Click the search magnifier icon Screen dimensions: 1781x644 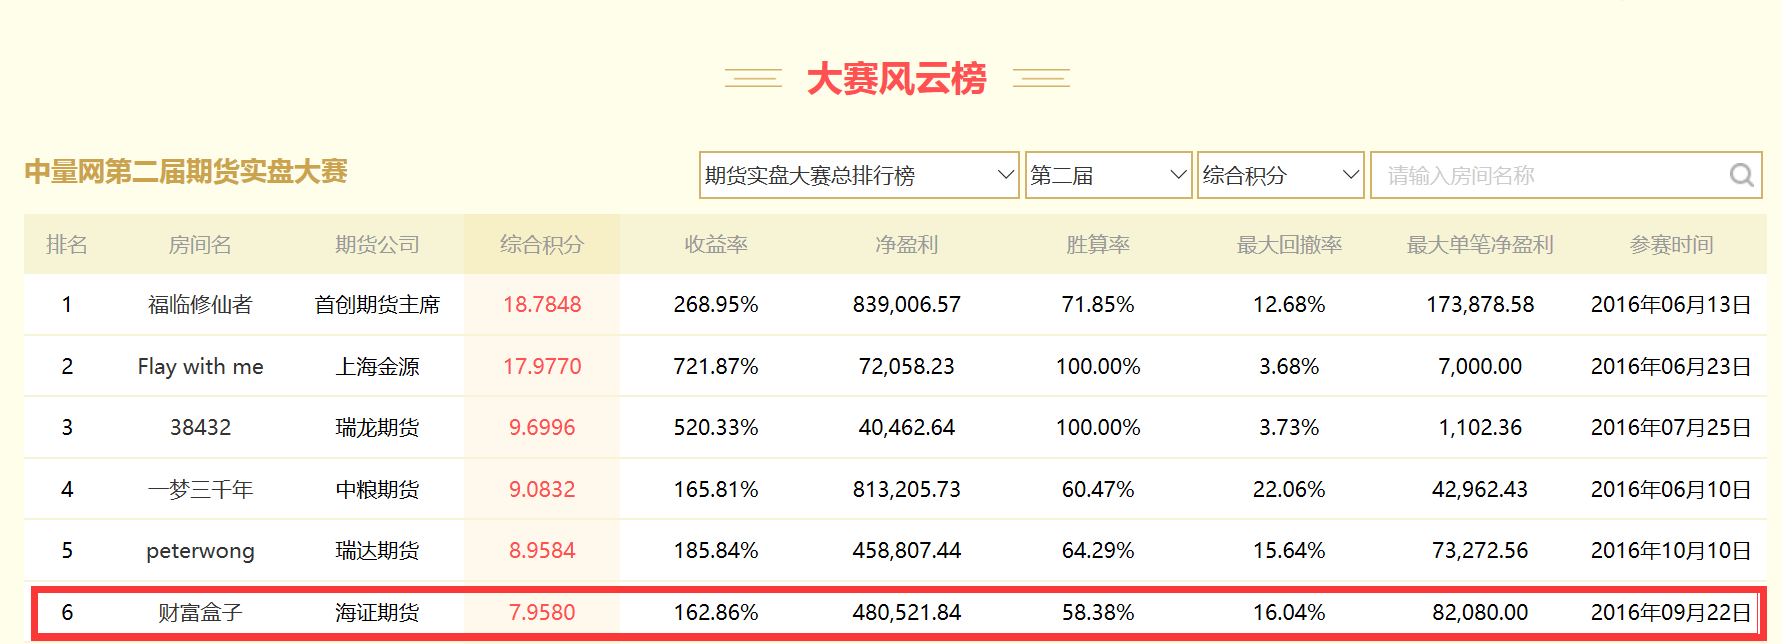point(1741,176)
